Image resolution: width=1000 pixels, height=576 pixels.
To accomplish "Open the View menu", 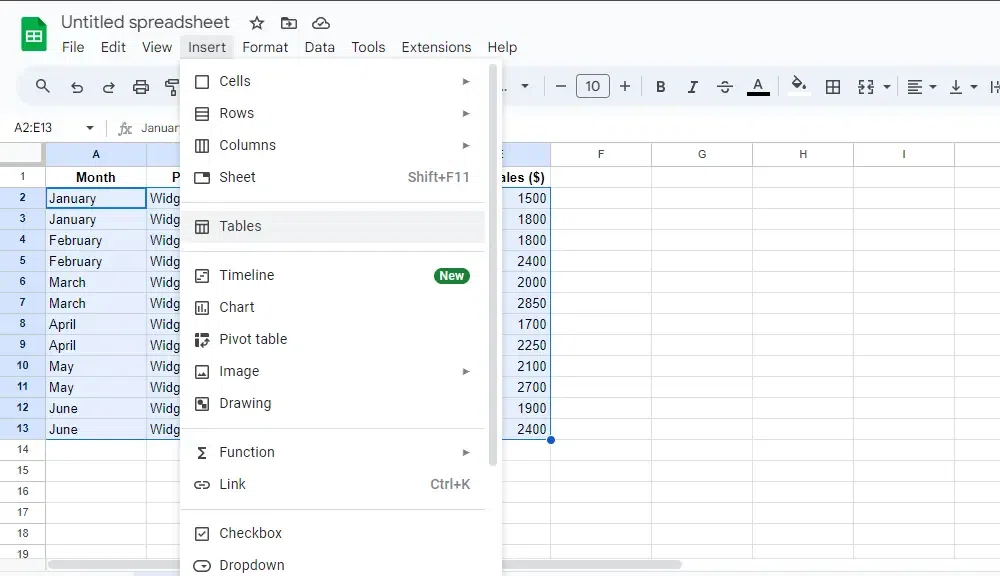I will (157, 47).
